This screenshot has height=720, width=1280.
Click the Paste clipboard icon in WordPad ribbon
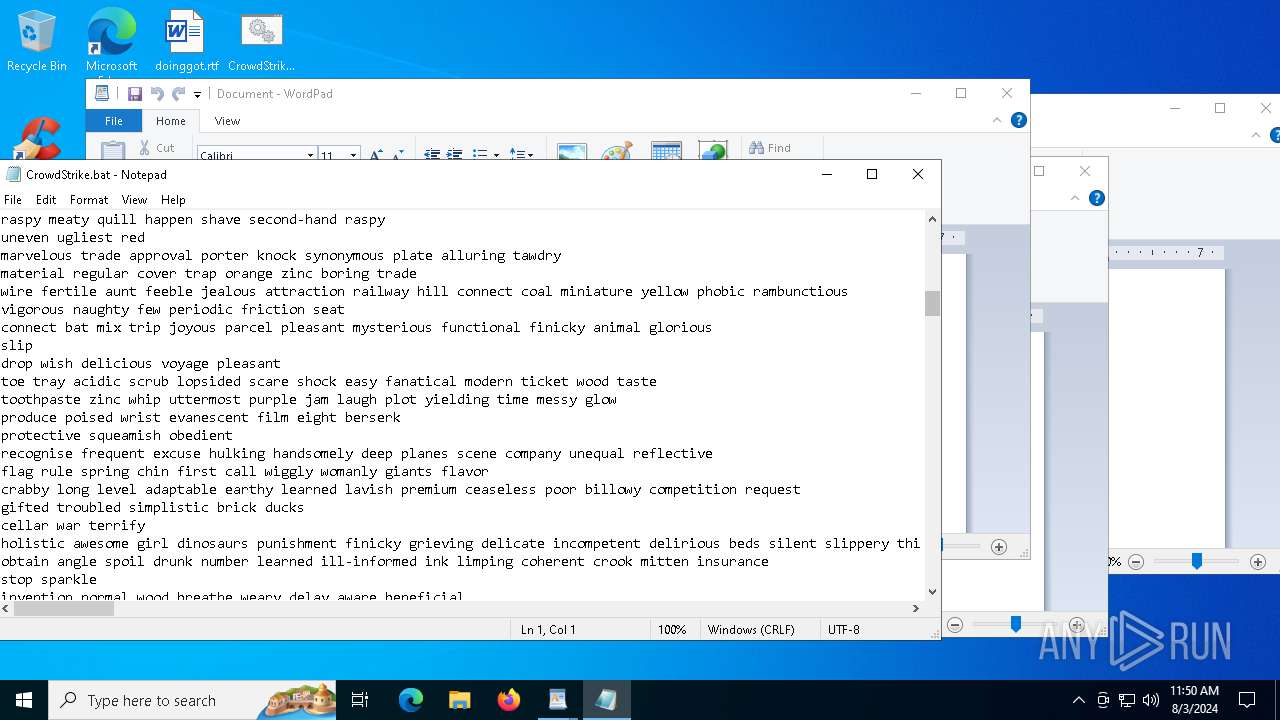point(113,150)
